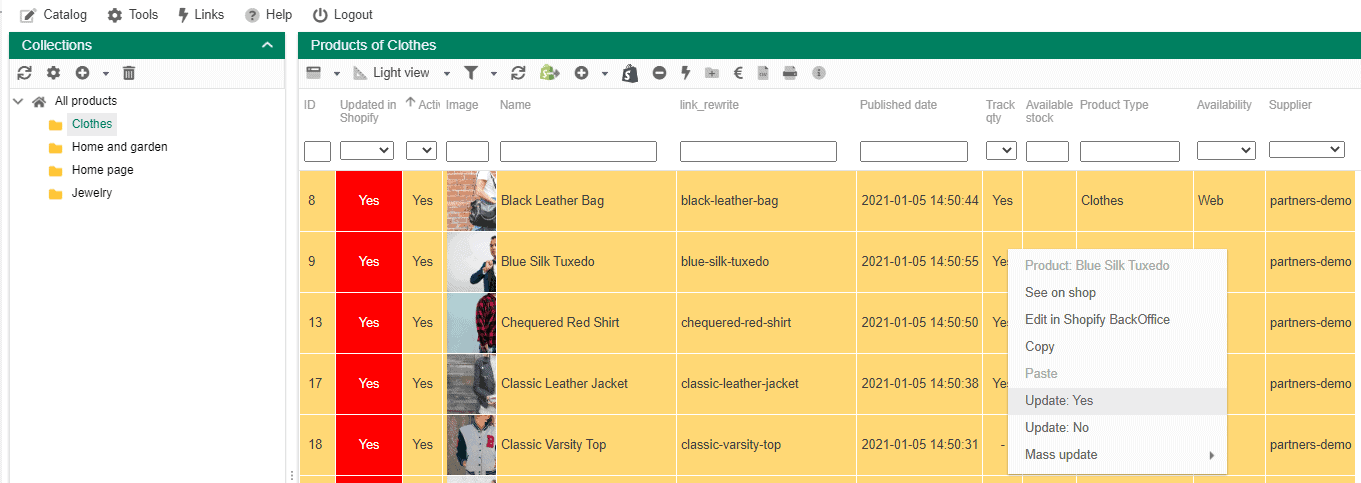Click the Name filter input field
Screen dimensions: 1361x483
(578, 151)
